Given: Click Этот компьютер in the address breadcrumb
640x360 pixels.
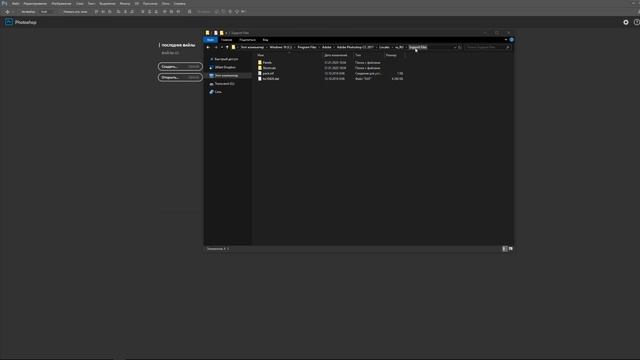Looking at the screenshot, I should [x=252, y=47].
